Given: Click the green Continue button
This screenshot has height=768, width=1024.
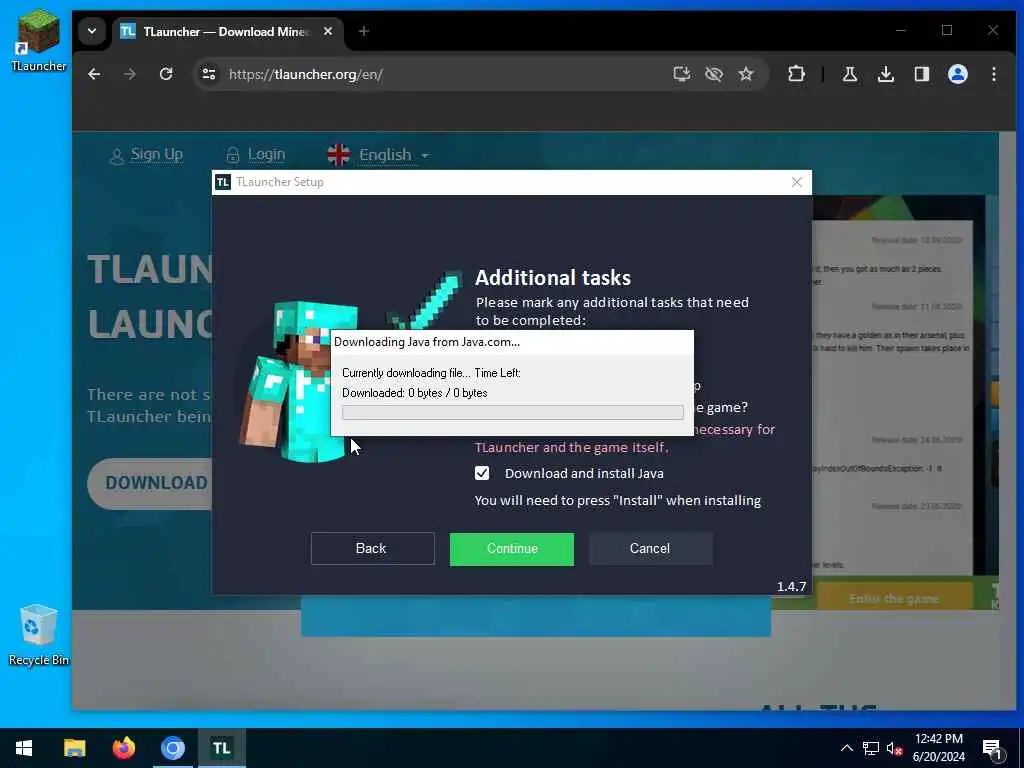Looking at the screenshot, I should click(x=511, y=549).
